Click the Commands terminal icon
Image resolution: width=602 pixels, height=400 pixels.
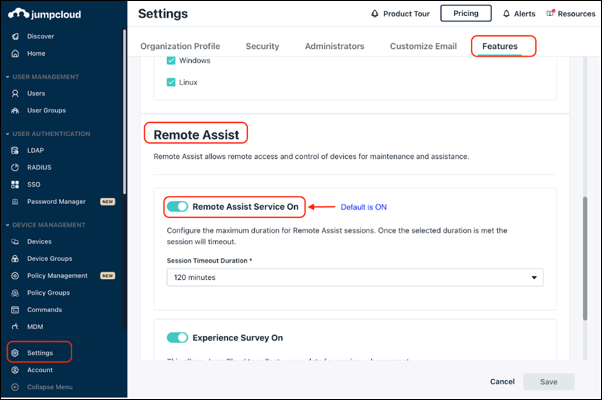coord(15,310)
